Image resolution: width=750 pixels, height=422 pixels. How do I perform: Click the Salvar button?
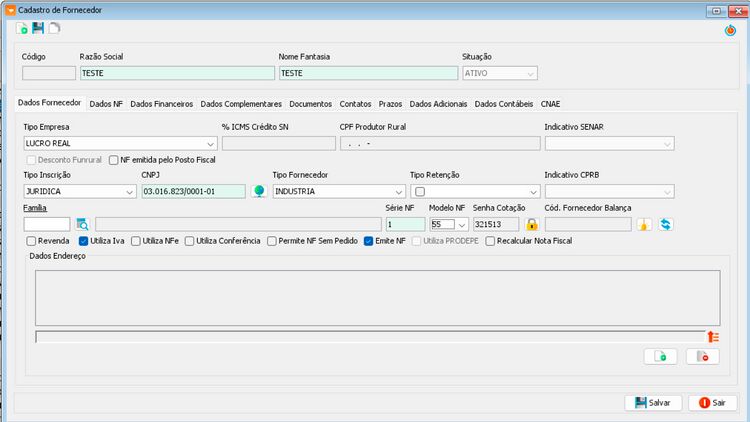click(653, 403)
